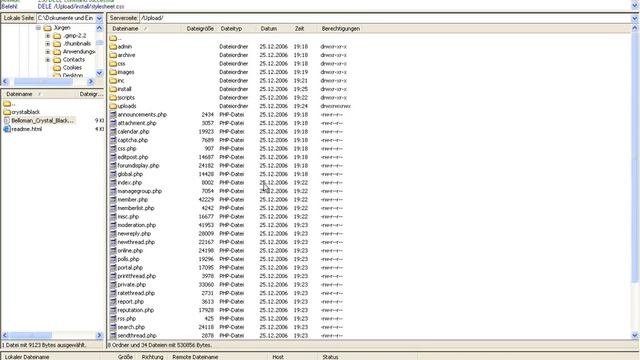640x360 pixels.
Task: Select the scripts folder icon
Action: [113, 98]
